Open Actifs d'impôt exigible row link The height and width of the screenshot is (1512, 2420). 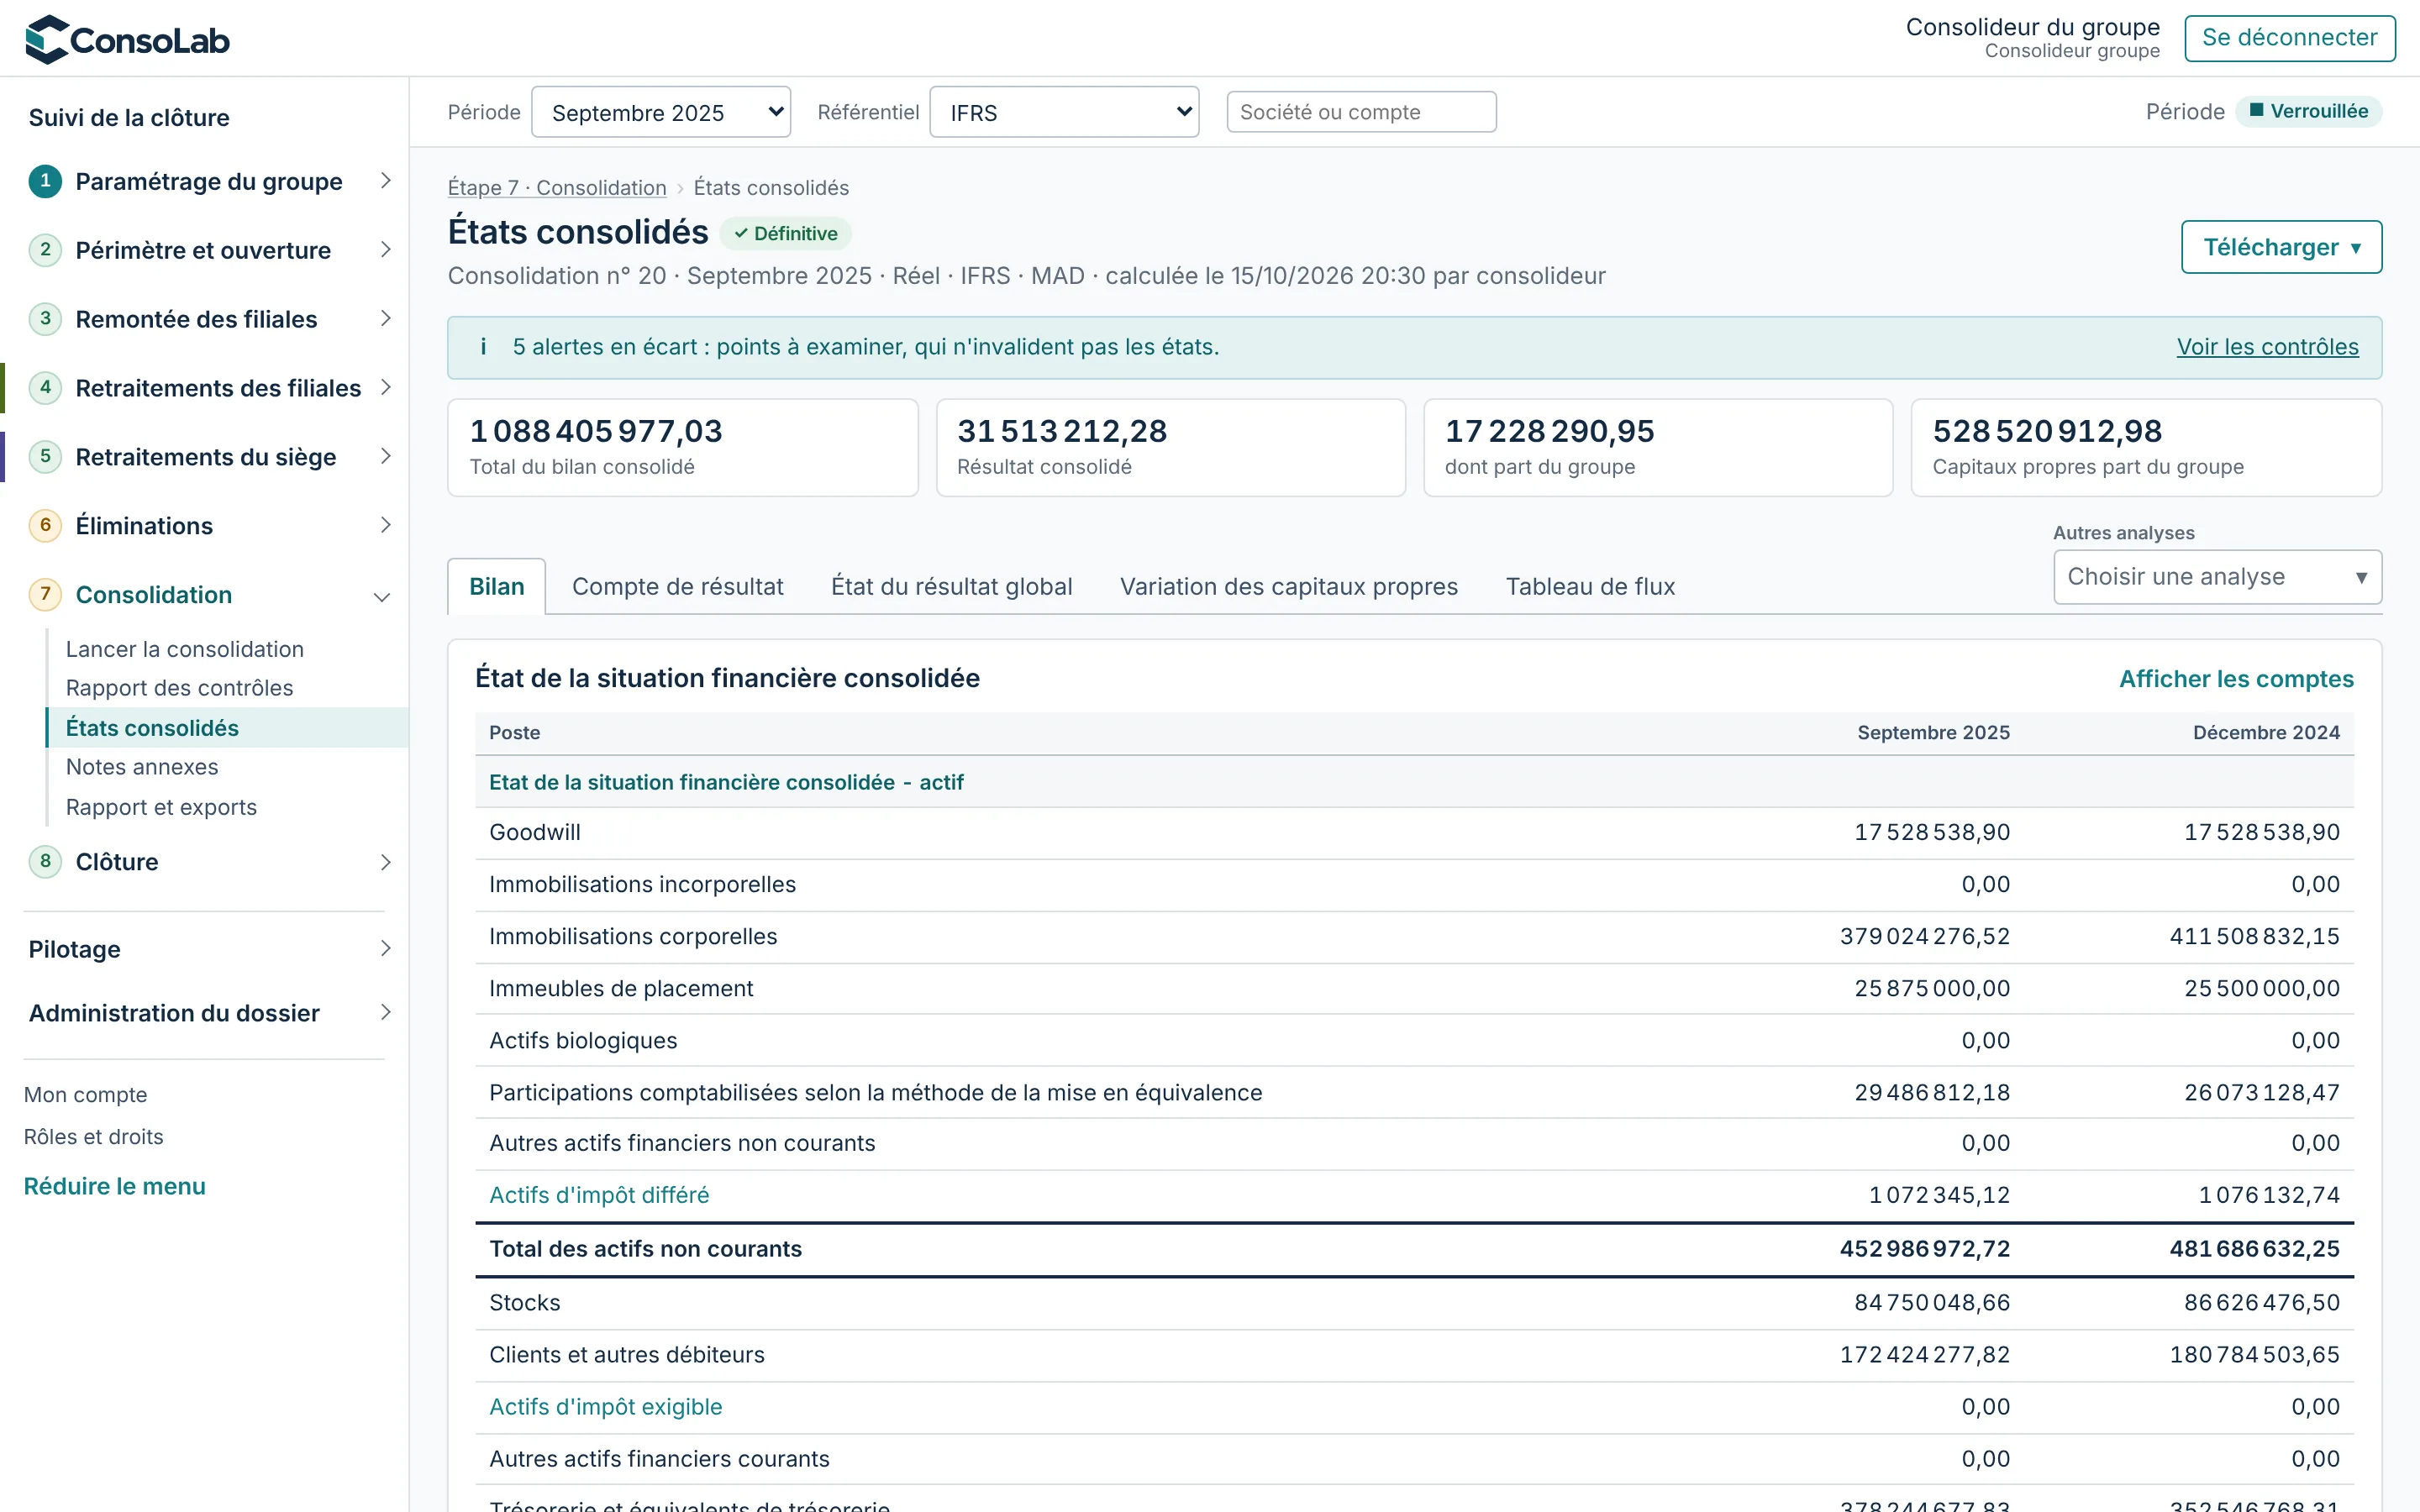pyautogui.click(x=606, y=1407)
